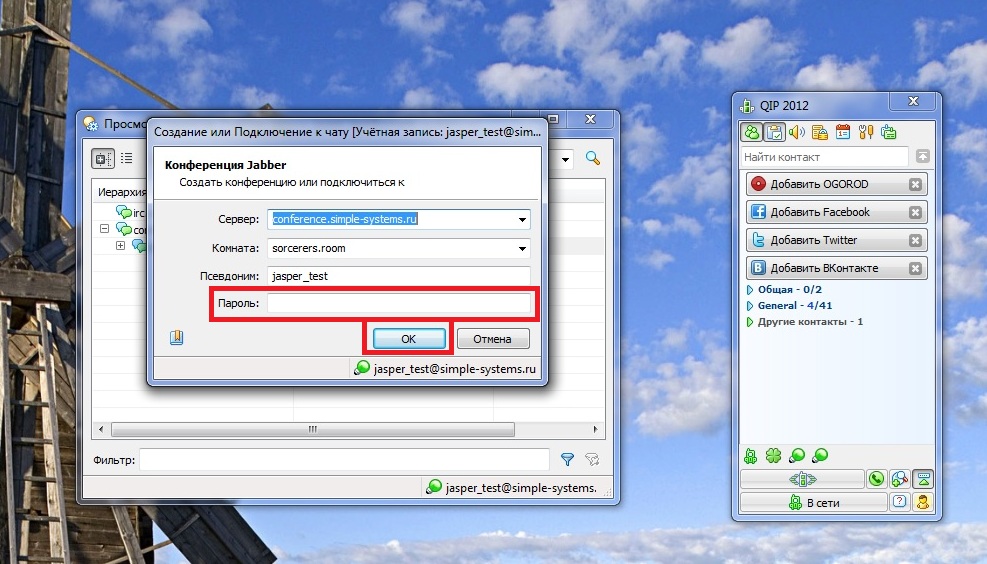The image size is (987, 564).
Task: Dismiss the Добавить Twitter banner
Action: coord(915,240)
